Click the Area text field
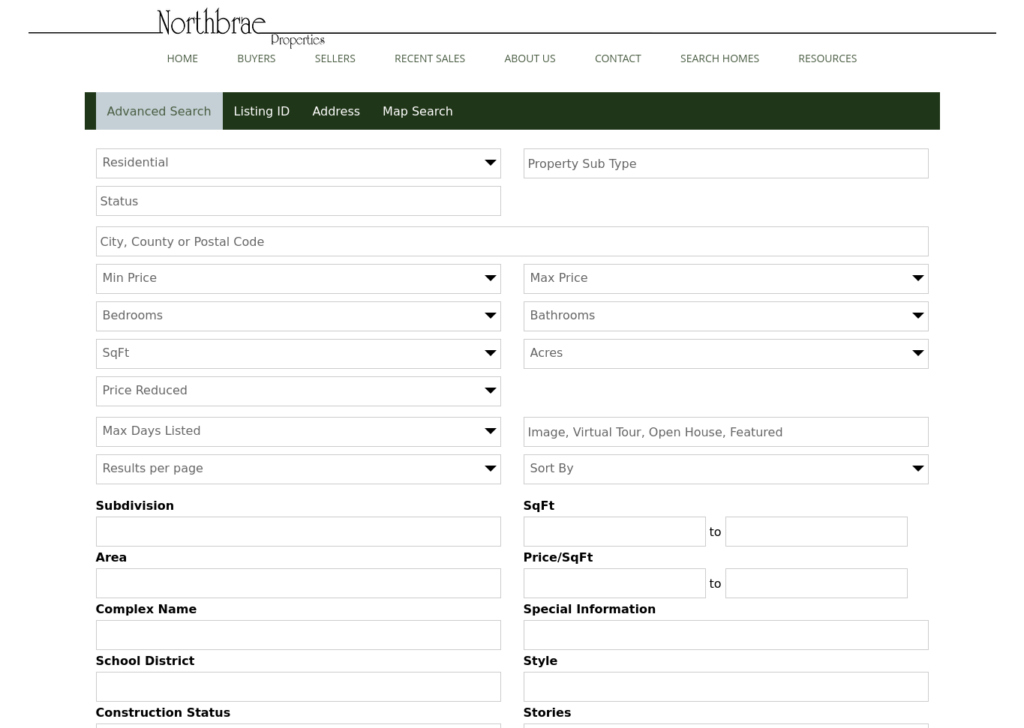Screen dimensions: 1024x728 pos(298,583)
